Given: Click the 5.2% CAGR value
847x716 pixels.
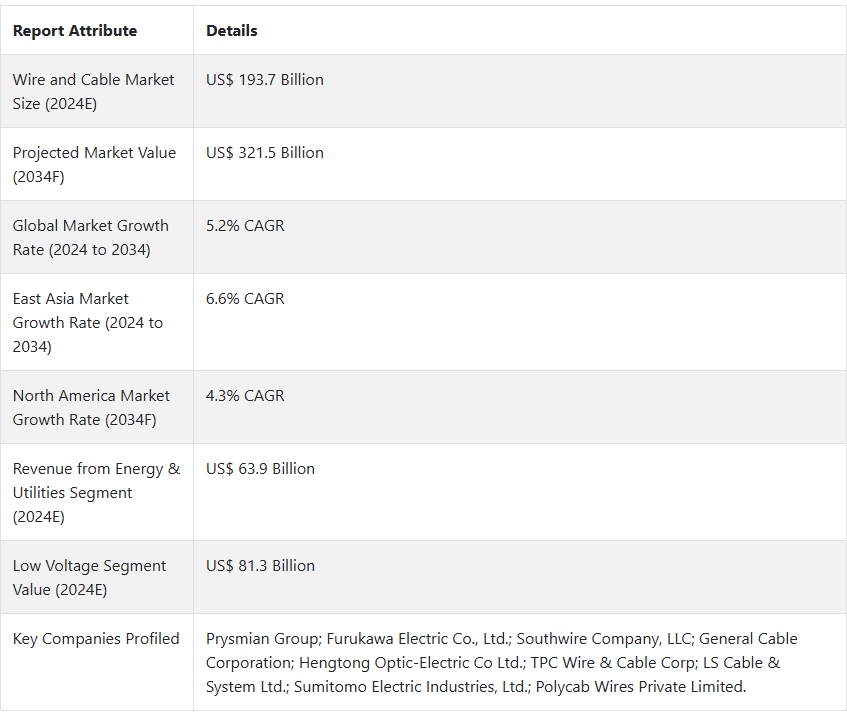Looking at the screenshot, I should 245,226.
